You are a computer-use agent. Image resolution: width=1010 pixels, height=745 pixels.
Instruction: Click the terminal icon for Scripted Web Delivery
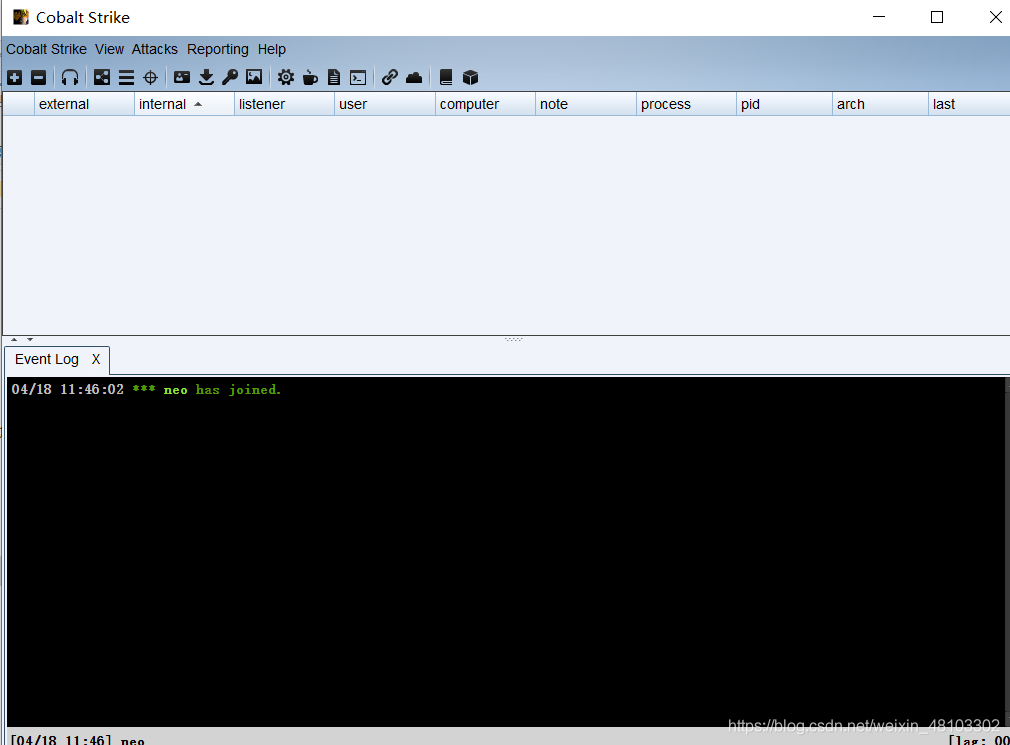click(358, 78)
